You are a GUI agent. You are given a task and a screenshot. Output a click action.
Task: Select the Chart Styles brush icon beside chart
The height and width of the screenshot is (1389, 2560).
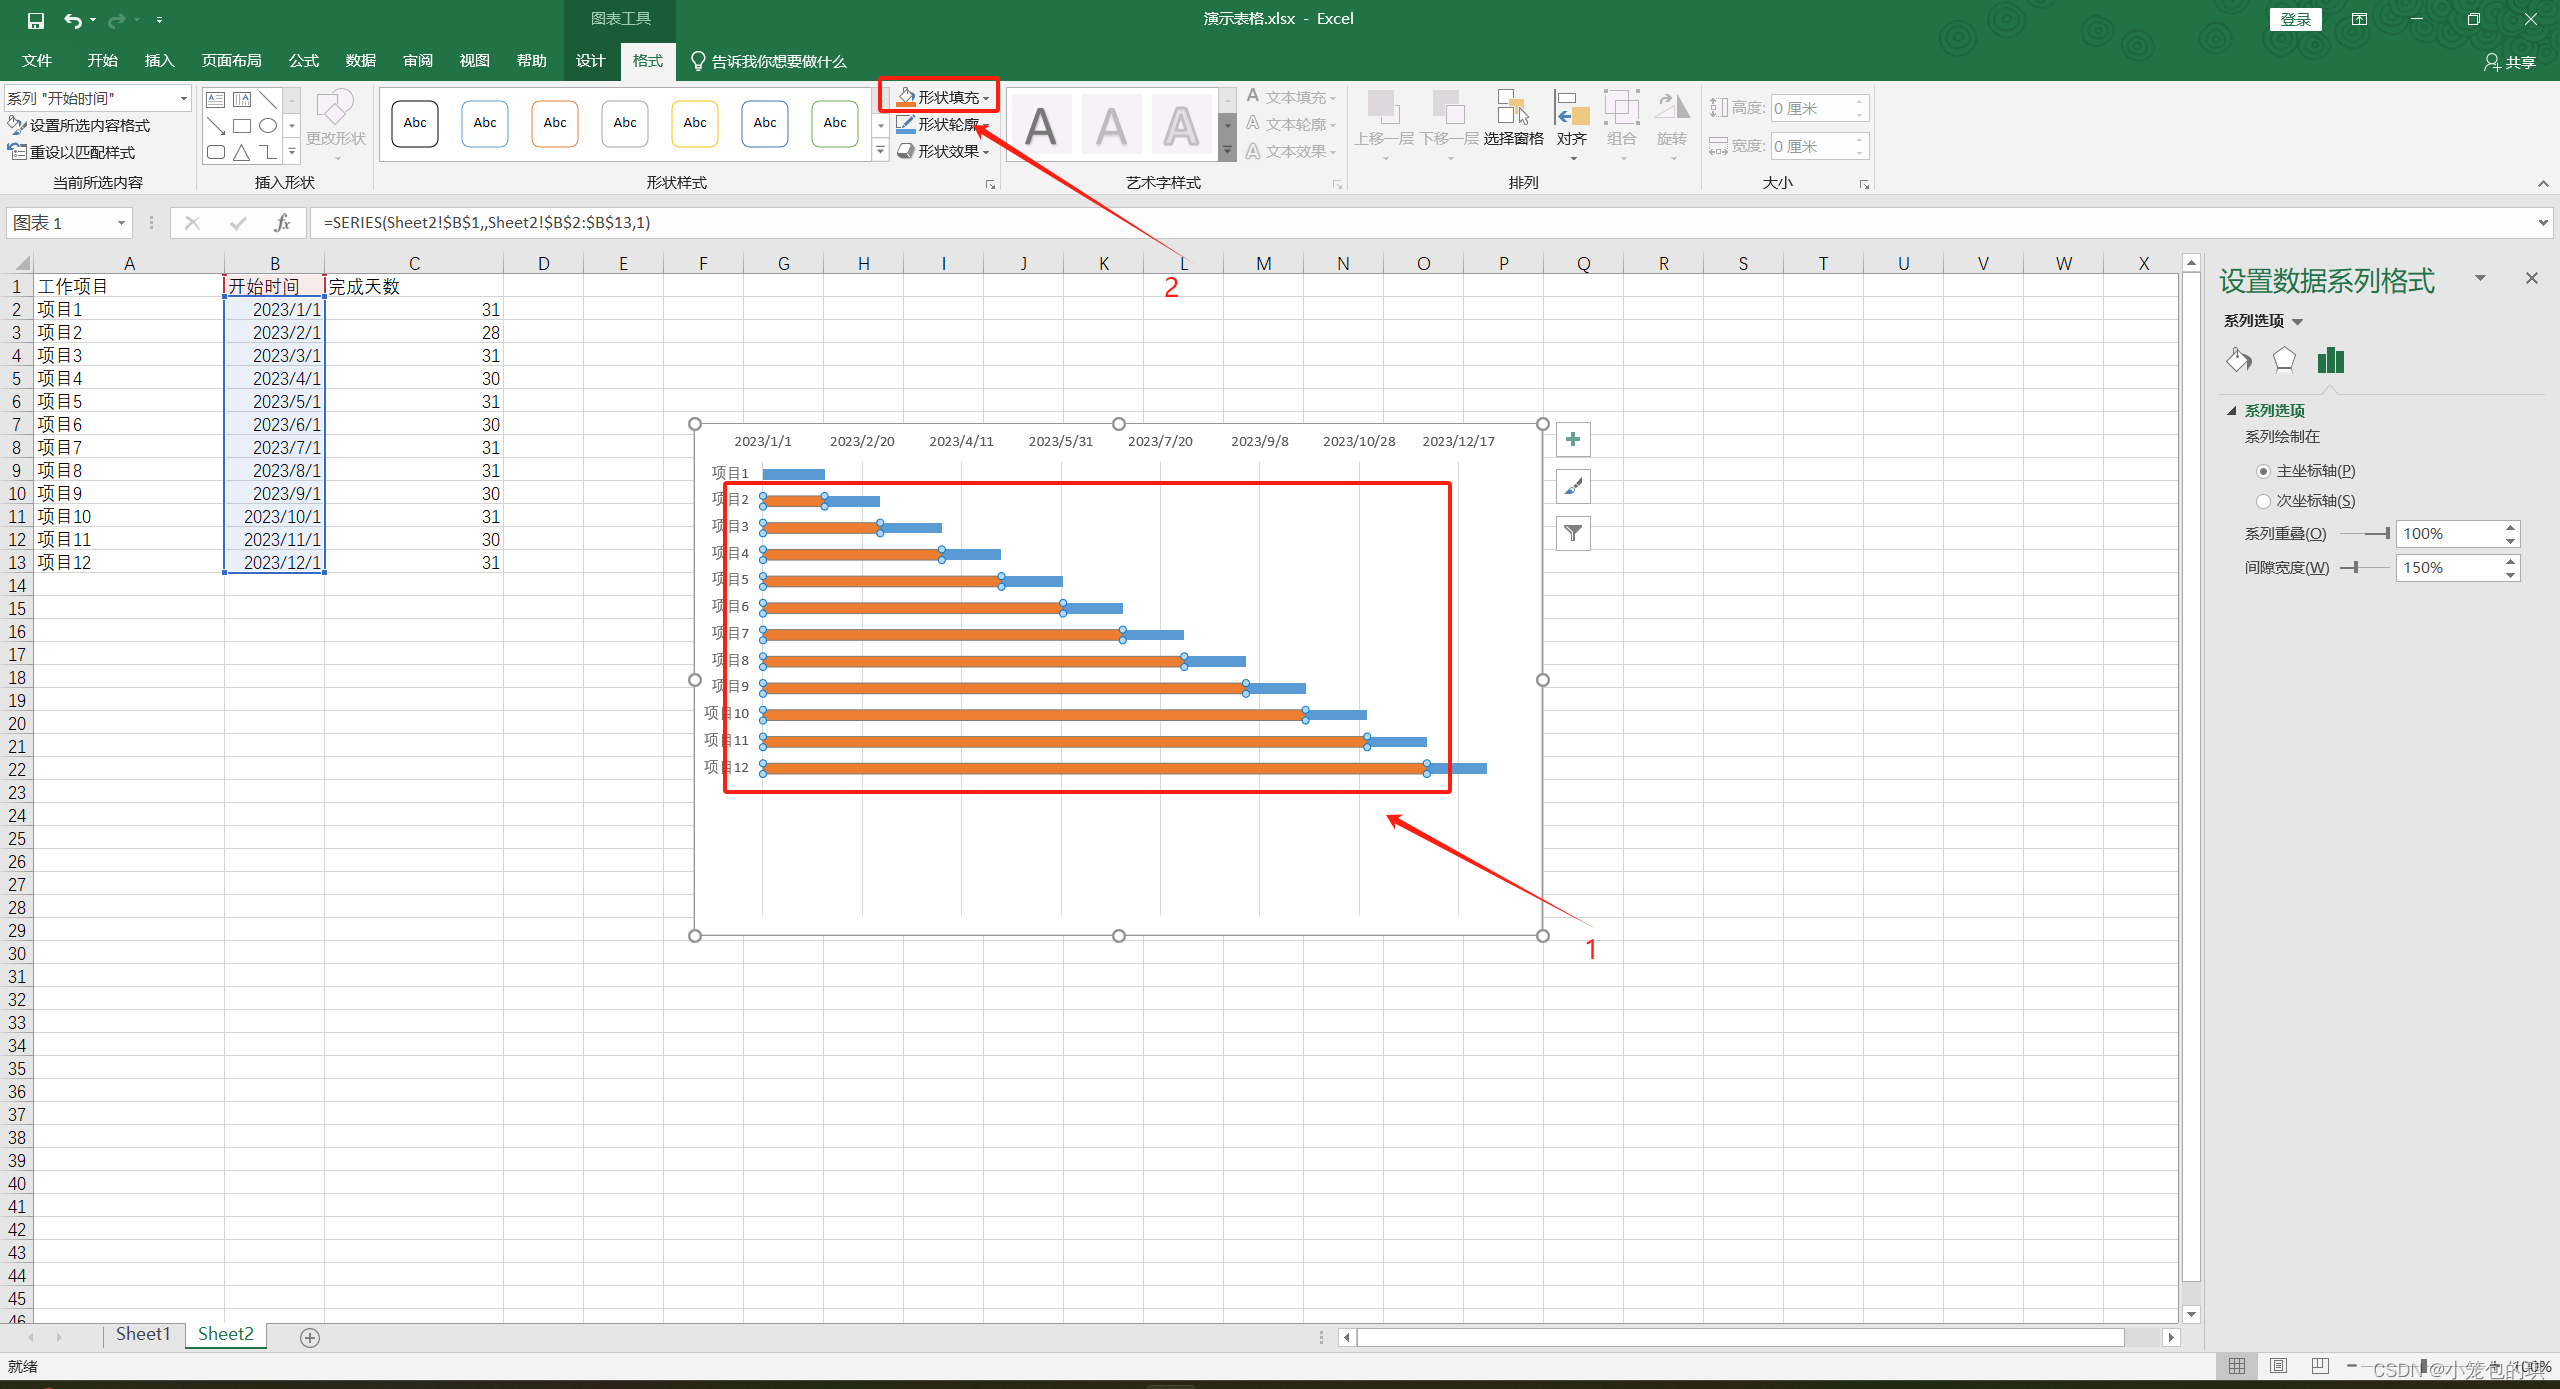[x=1572, y=486]
